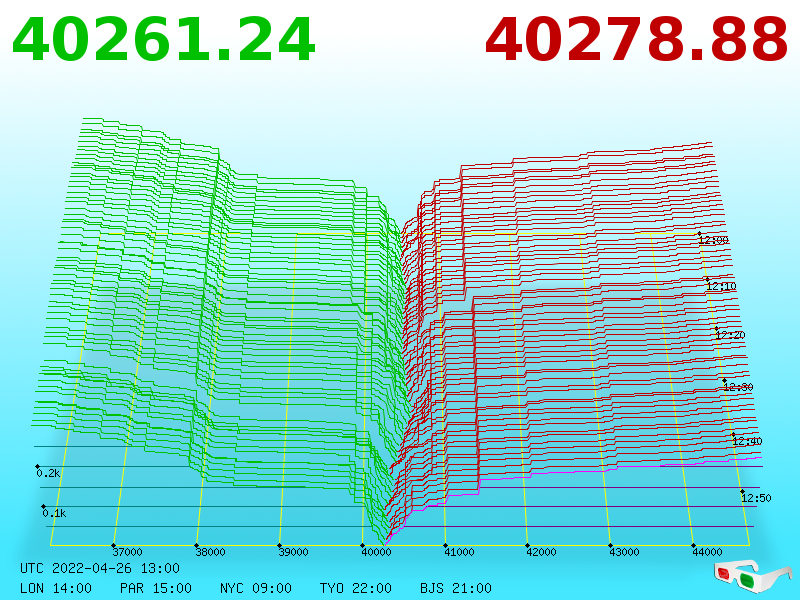Click the 37000 price axis label
This screenshot has height=600, width=800.
click(128, 552)
